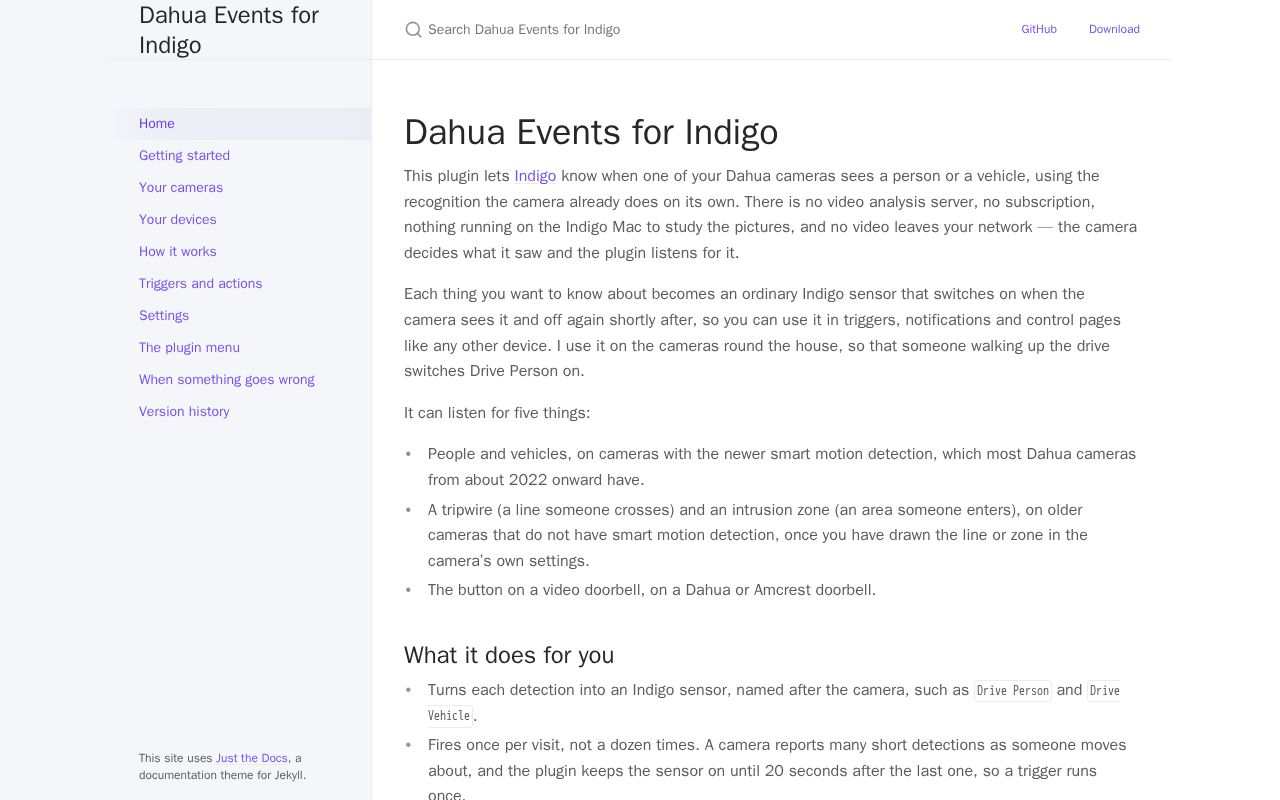Click the 'It can listen for five things:' line
This screenshot has width=1280, height=800.
tap(497, 413)
